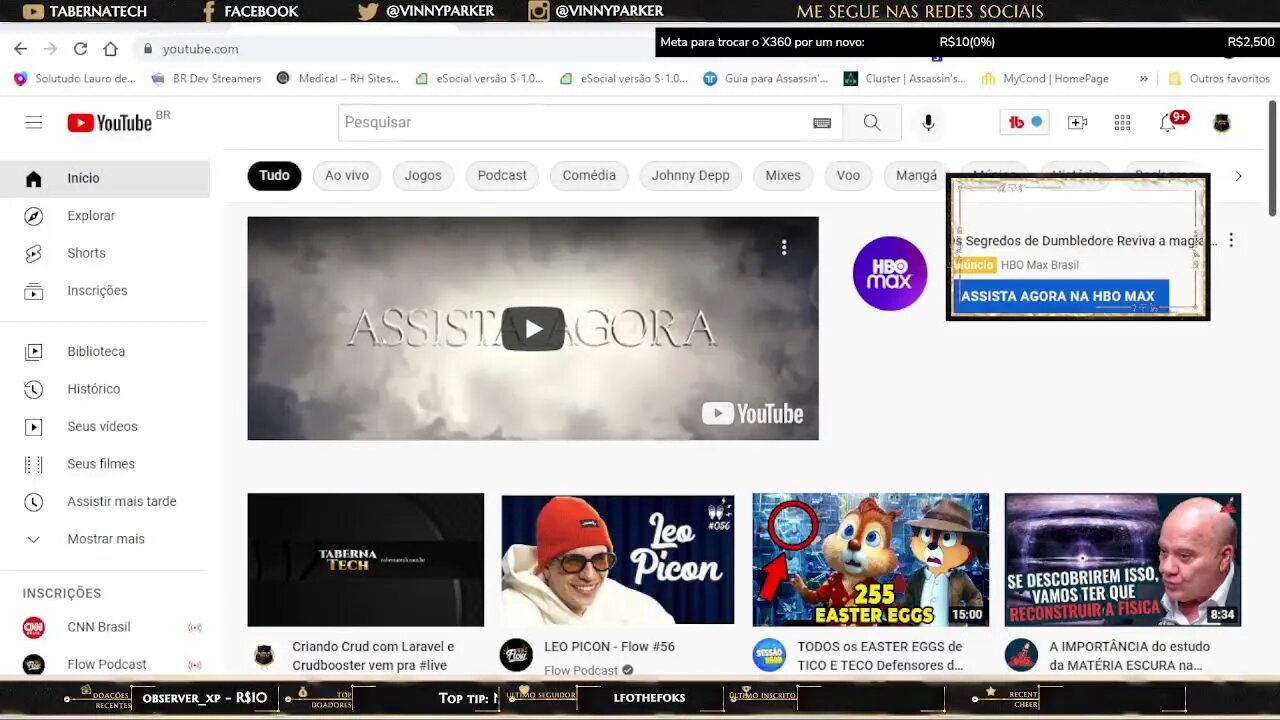Open Inscrições in the sidebar
1280x720 pixels.
click(x=105, y=291)
